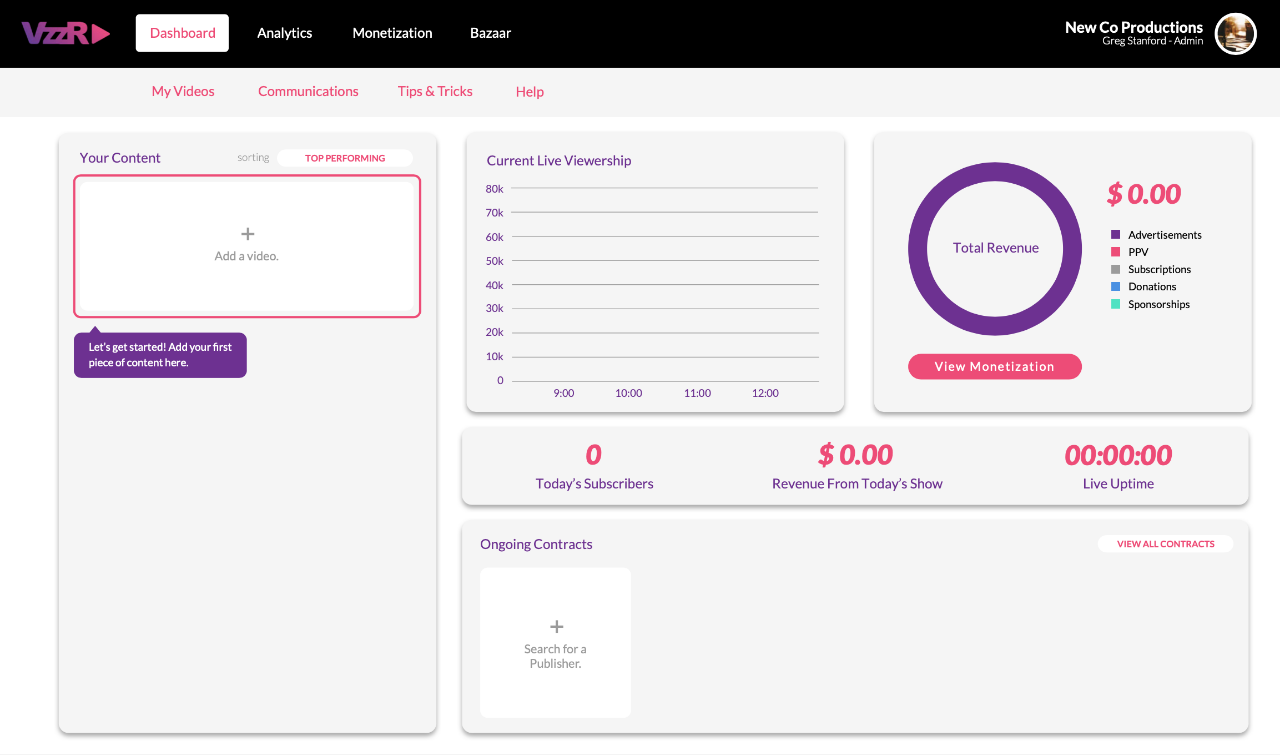Open the Analytics tab
1280x755 pixels.
(285, 33)
